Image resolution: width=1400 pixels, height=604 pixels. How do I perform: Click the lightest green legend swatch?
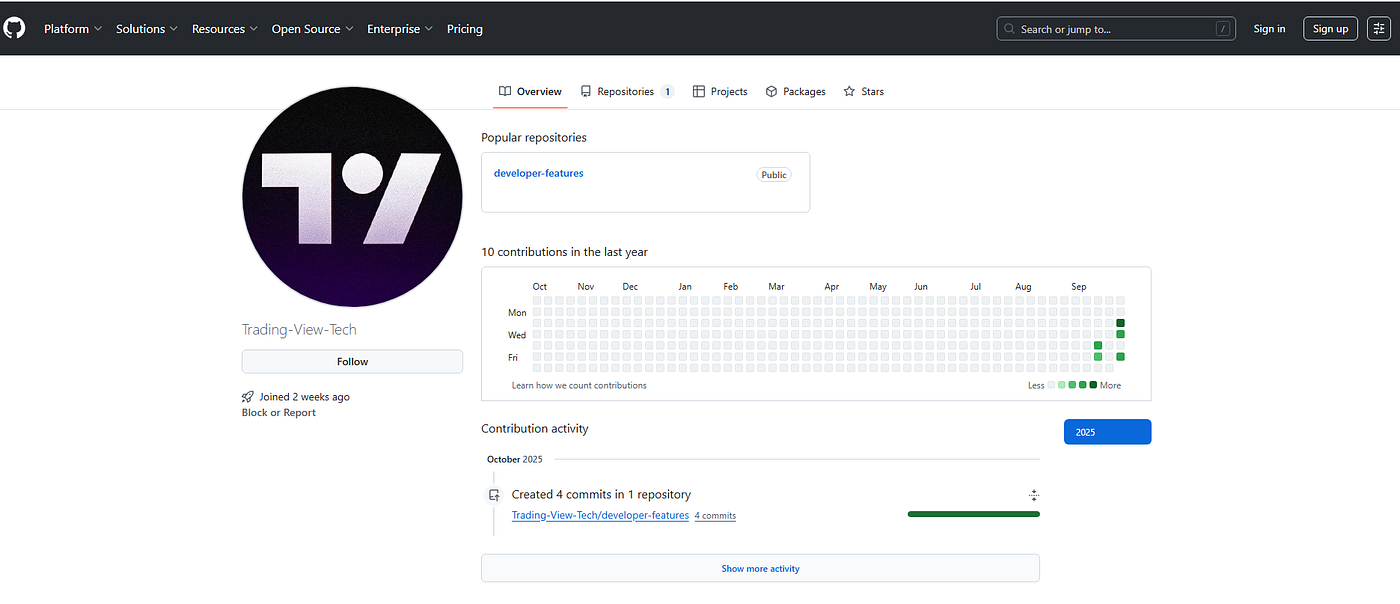pyautogui.click(x=1062, y=385)
